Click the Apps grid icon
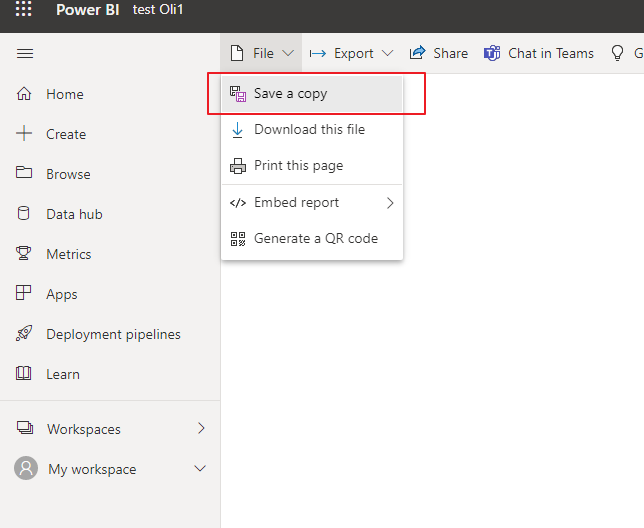Image resolution: width=644 pixels, height=528 pixels. coord(23,293)
